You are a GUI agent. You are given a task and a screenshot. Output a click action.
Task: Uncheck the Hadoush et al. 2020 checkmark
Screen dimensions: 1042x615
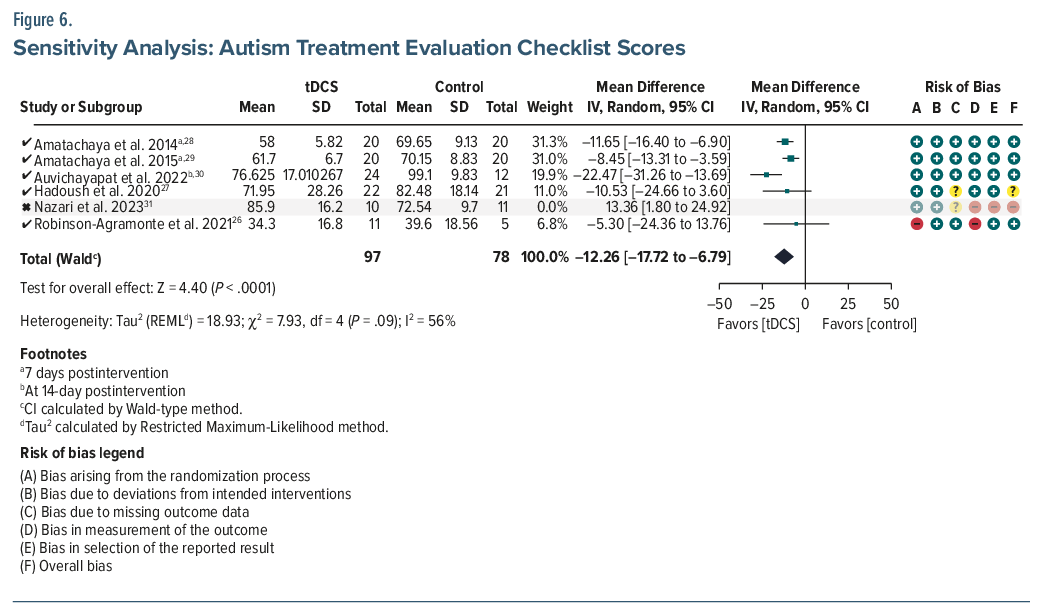[x=25, y=191]
